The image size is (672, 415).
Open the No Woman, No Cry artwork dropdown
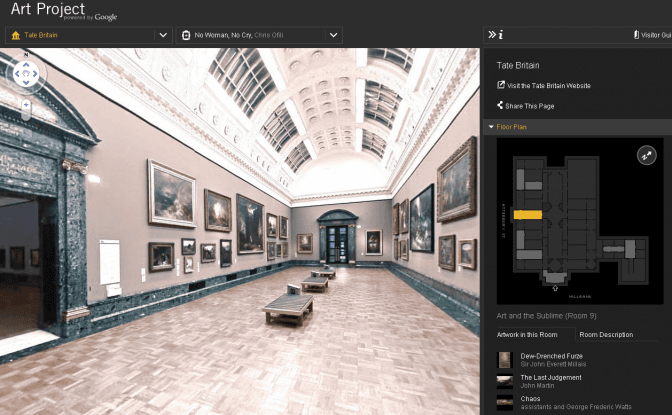click(x=333, y=35)
